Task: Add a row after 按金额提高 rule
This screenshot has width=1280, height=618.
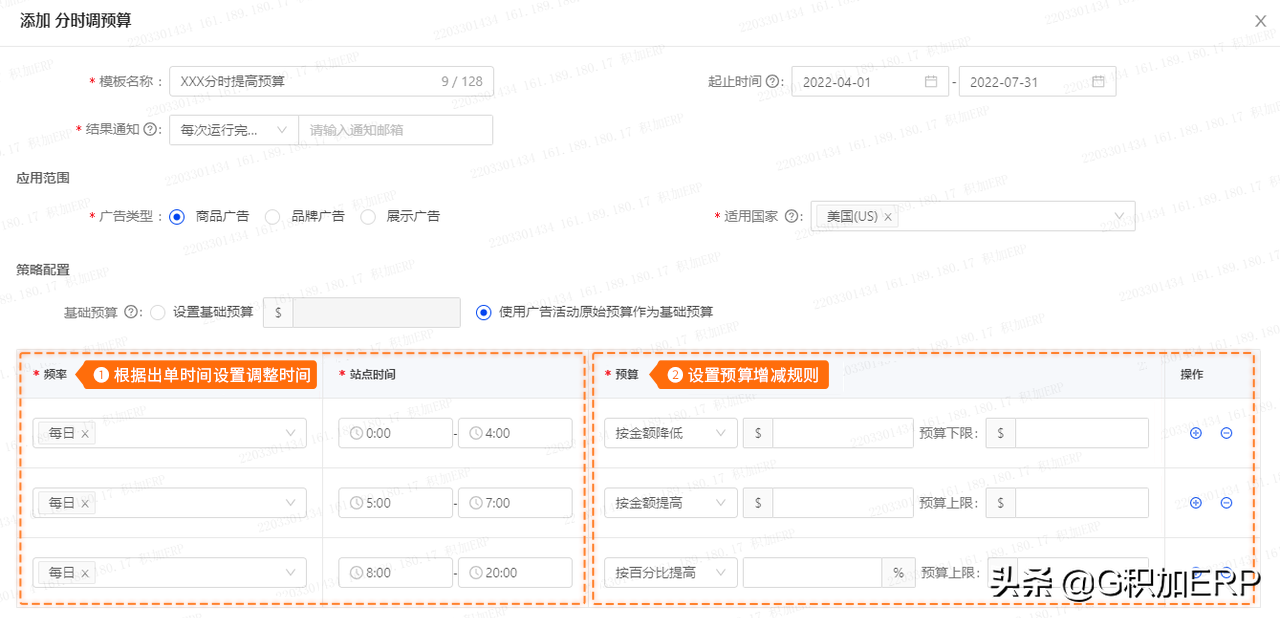Action: point(1195,503)
